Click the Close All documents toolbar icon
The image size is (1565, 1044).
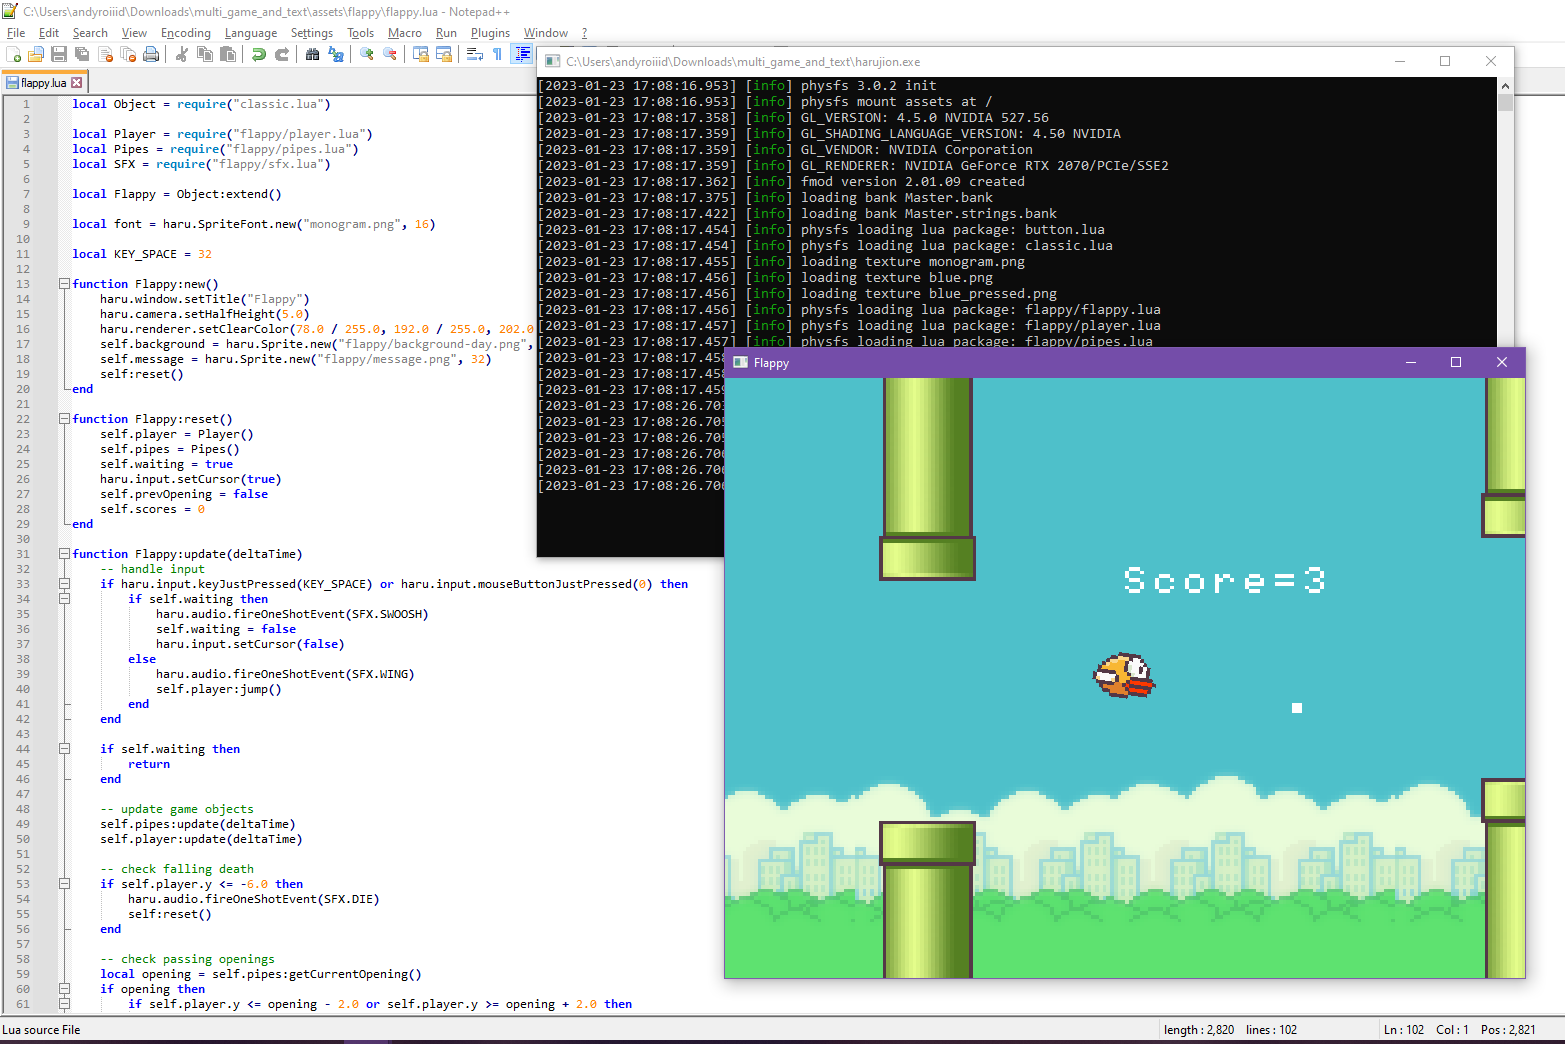128,54
